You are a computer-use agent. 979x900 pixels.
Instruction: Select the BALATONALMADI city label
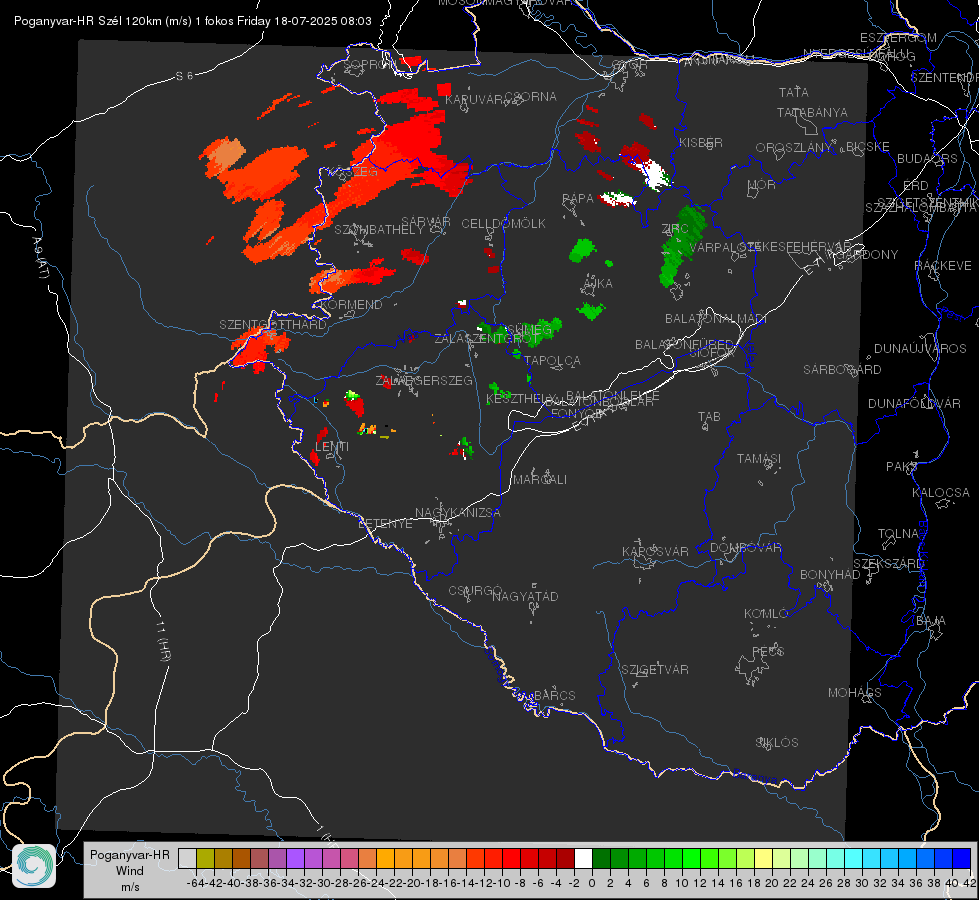(716, 319)
